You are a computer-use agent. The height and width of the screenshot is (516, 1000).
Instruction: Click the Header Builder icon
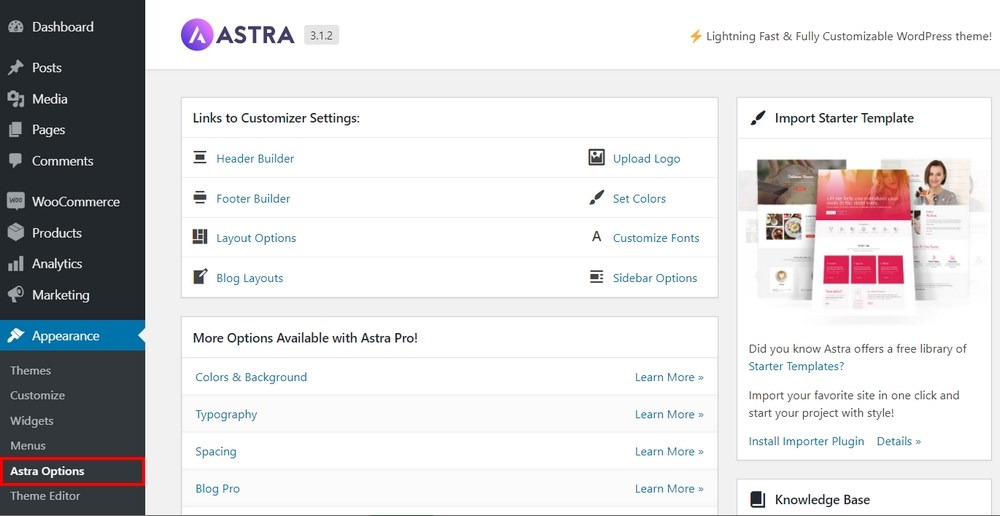[200, 158]
